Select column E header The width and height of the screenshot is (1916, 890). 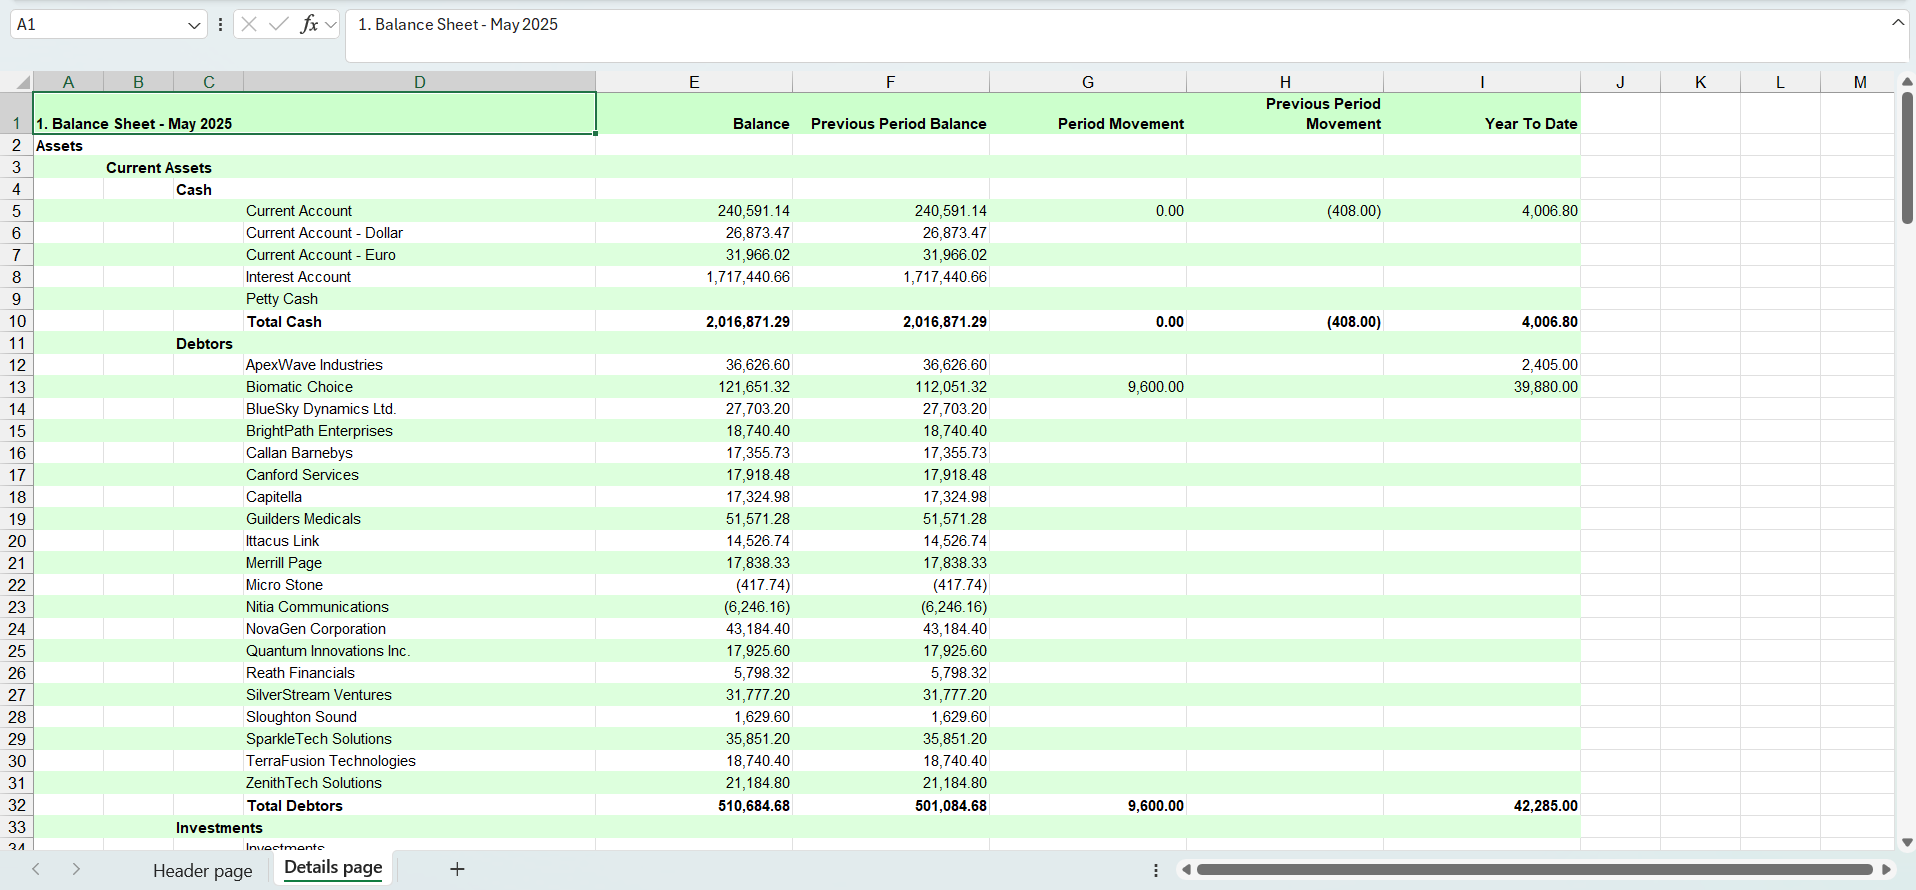pyautogui.click(x=693, y=82)
